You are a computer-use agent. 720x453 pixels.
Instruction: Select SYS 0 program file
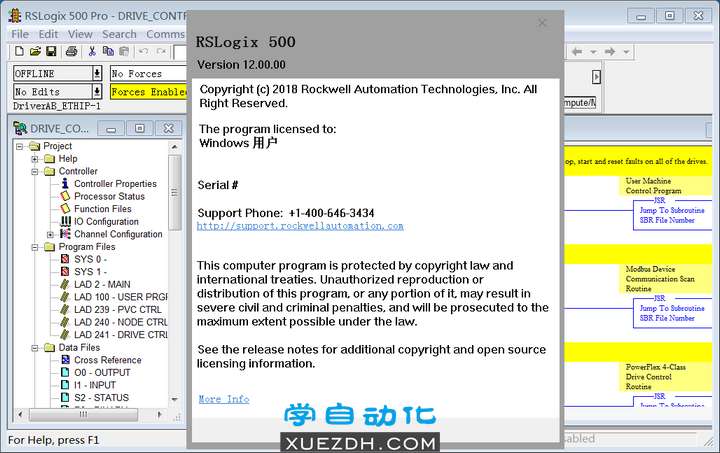(x=90, y=259)
